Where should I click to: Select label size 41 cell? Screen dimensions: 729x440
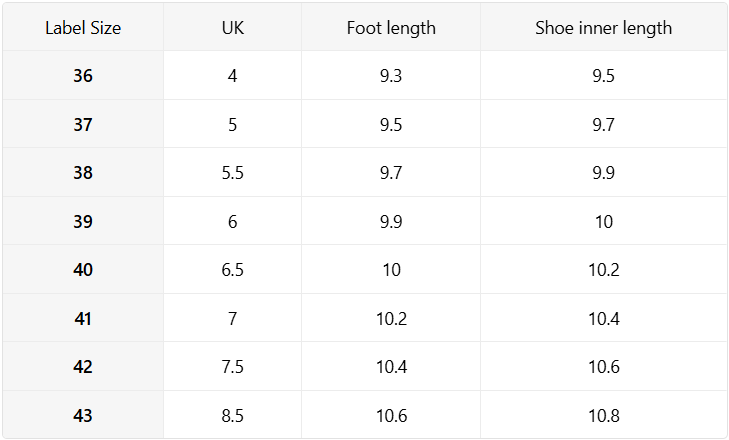[x=83, y=319]
